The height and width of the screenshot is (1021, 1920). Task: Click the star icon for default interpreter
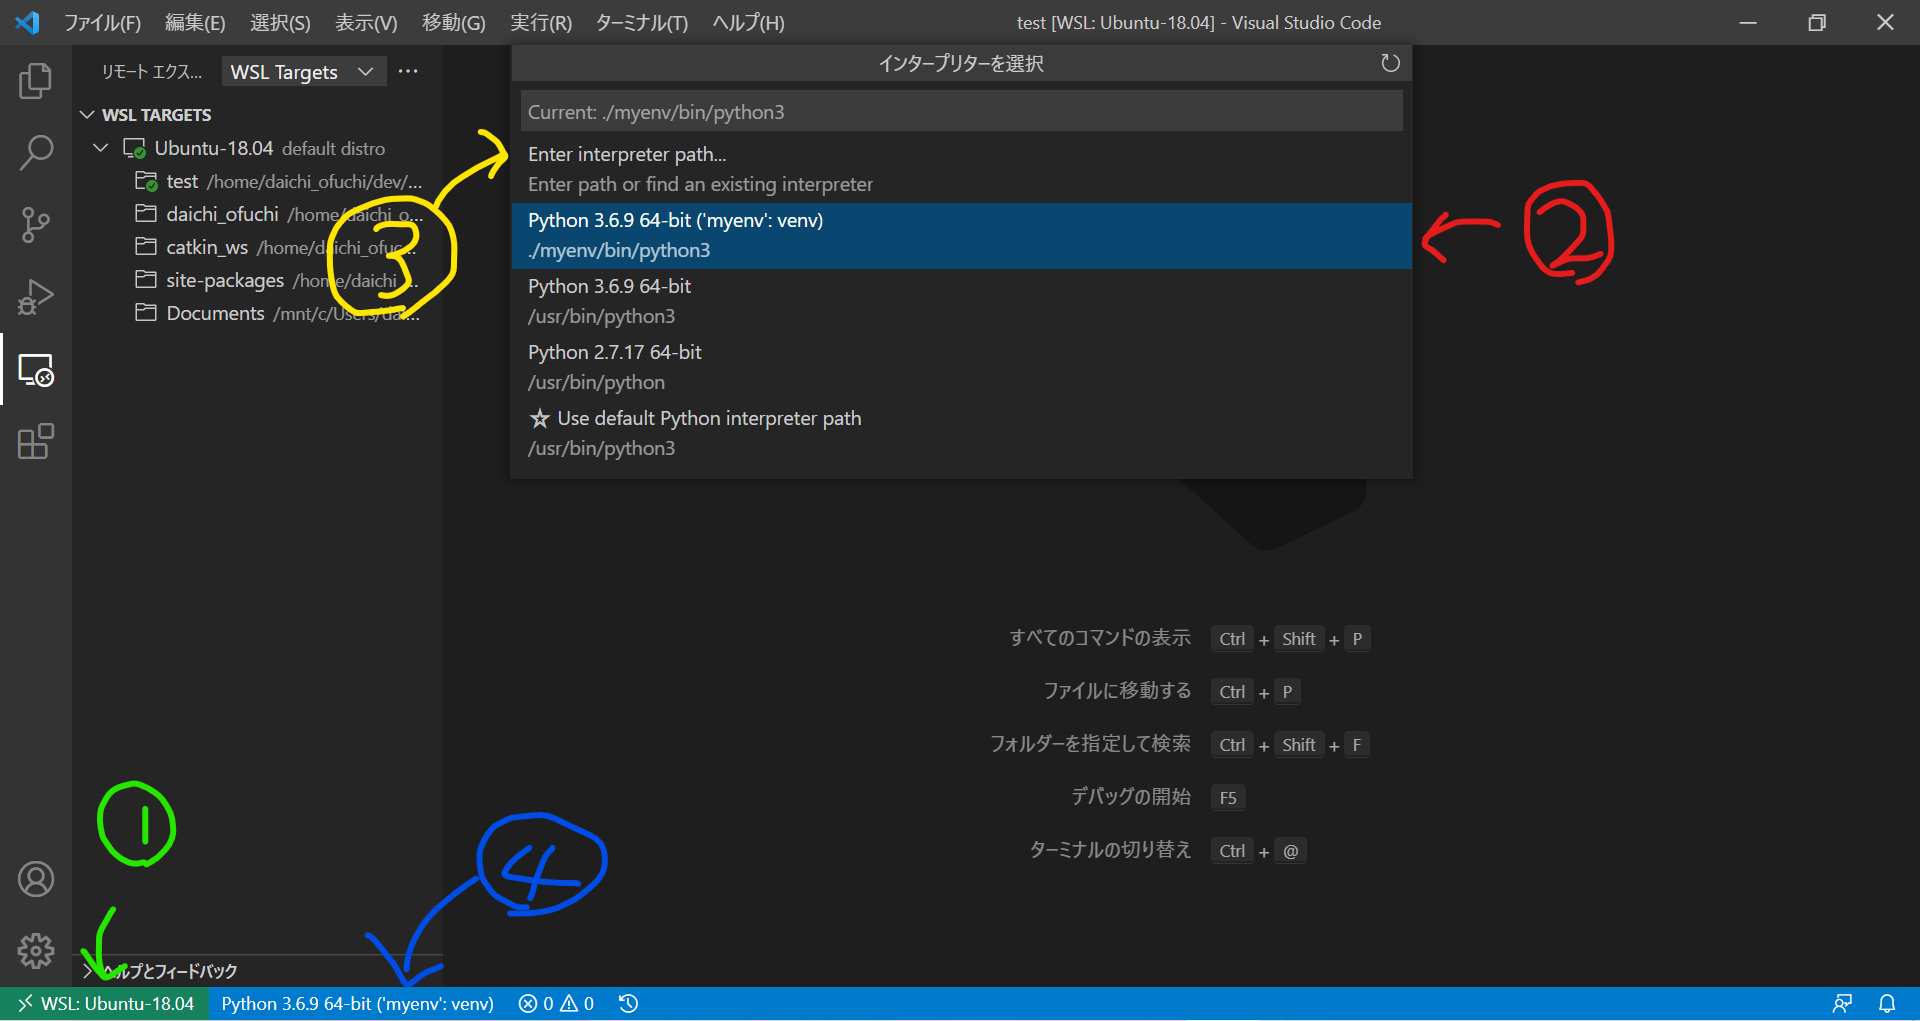coord(540,418)
